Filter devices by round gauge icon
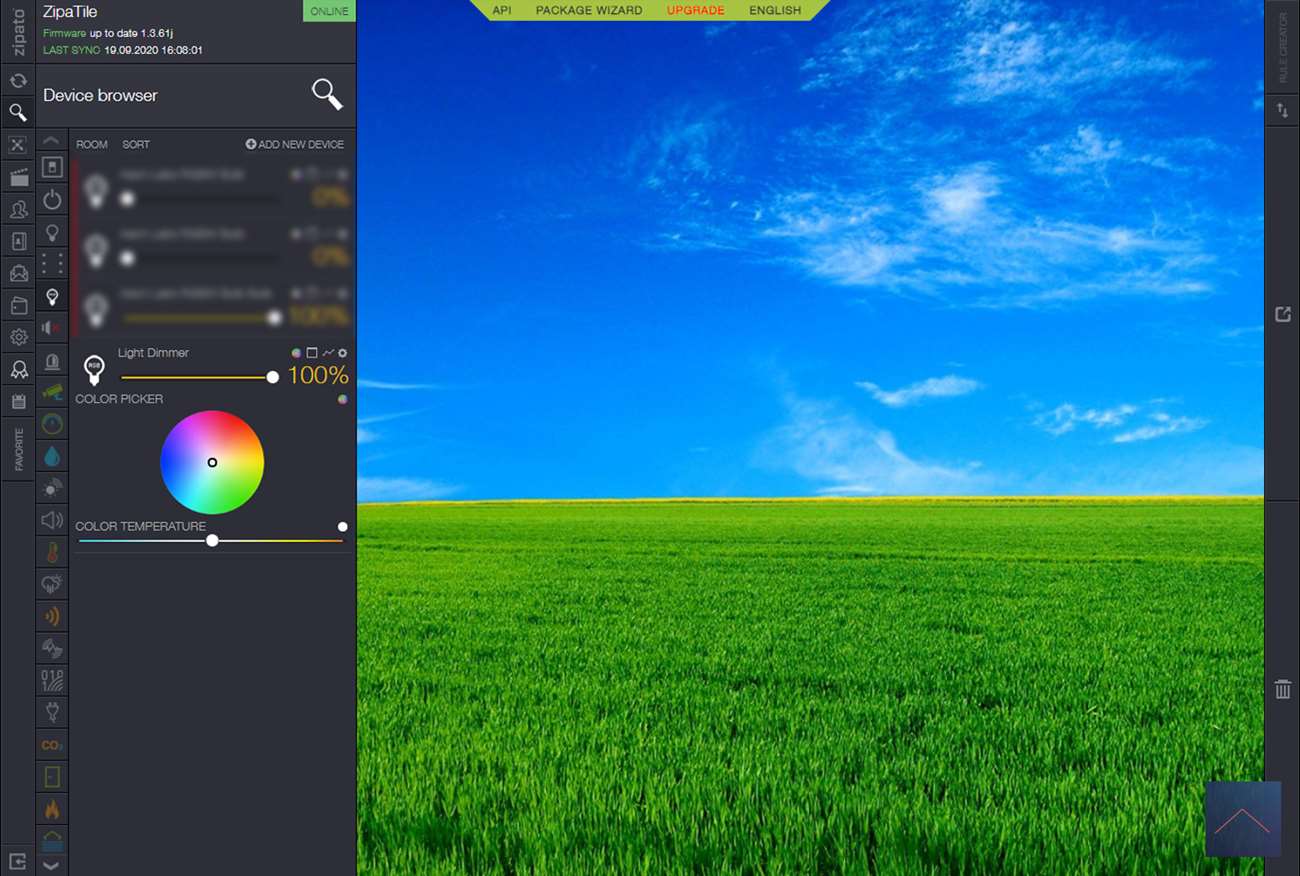1300x876 pixels. click(52, 424)
